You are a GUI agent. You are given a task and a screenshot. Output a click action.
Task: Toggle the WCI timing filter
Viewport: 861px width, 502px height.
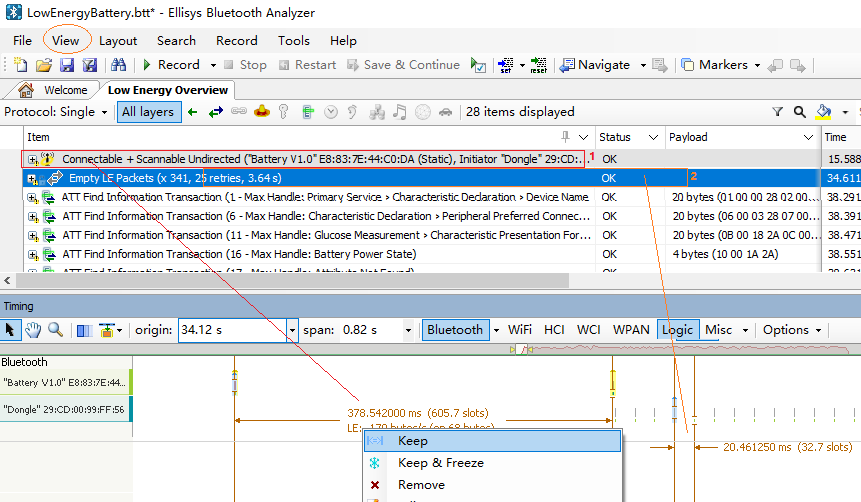588,330
